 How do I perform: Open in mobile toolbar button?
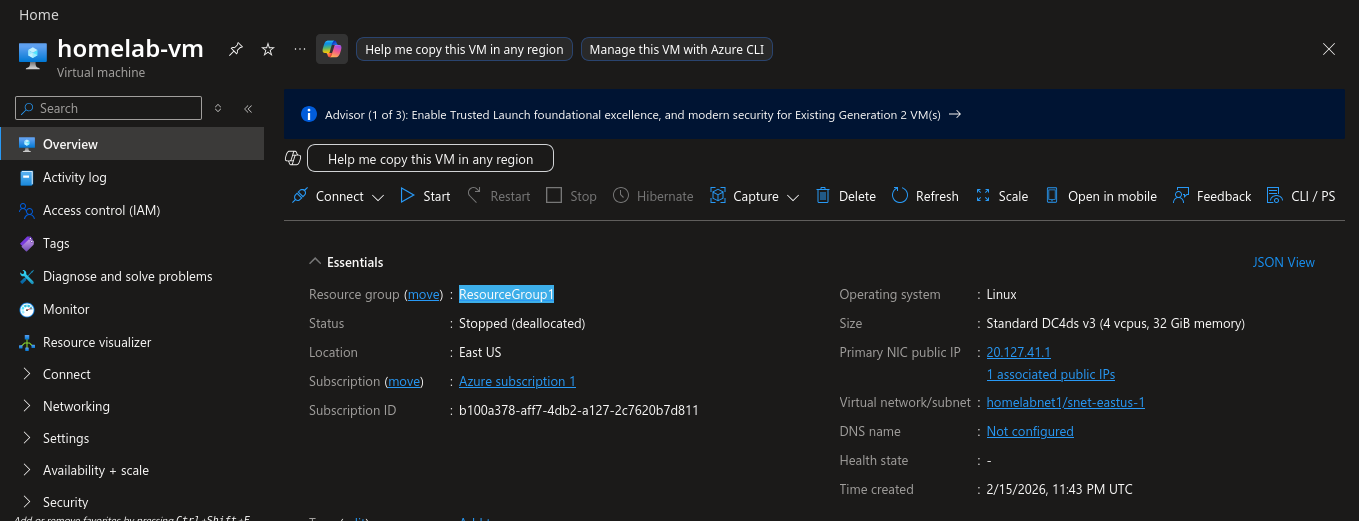point(1101,196)
